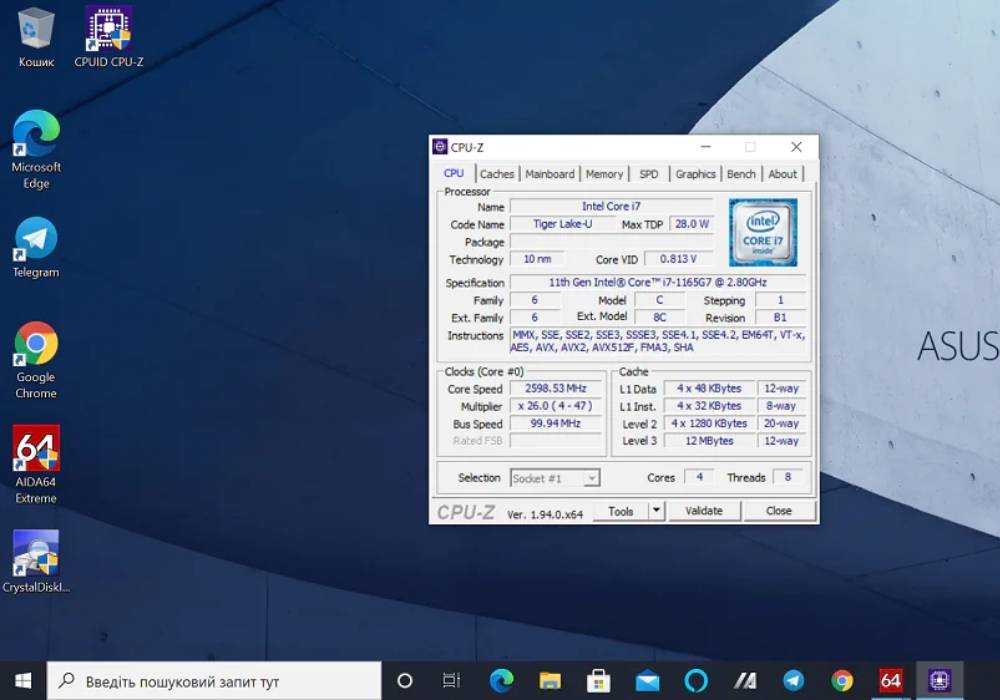This screenshot has width=1000, height=700.
Task: Click the 8-way L1 Inst associativity value
Action: coord(781,406)
